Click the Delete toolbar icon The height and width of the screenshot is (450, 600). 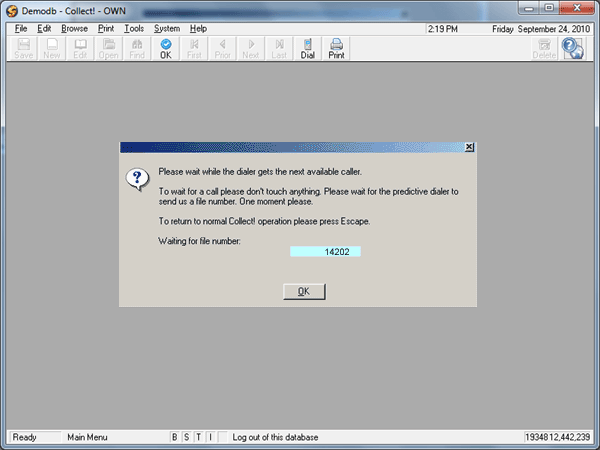(544, 49)
